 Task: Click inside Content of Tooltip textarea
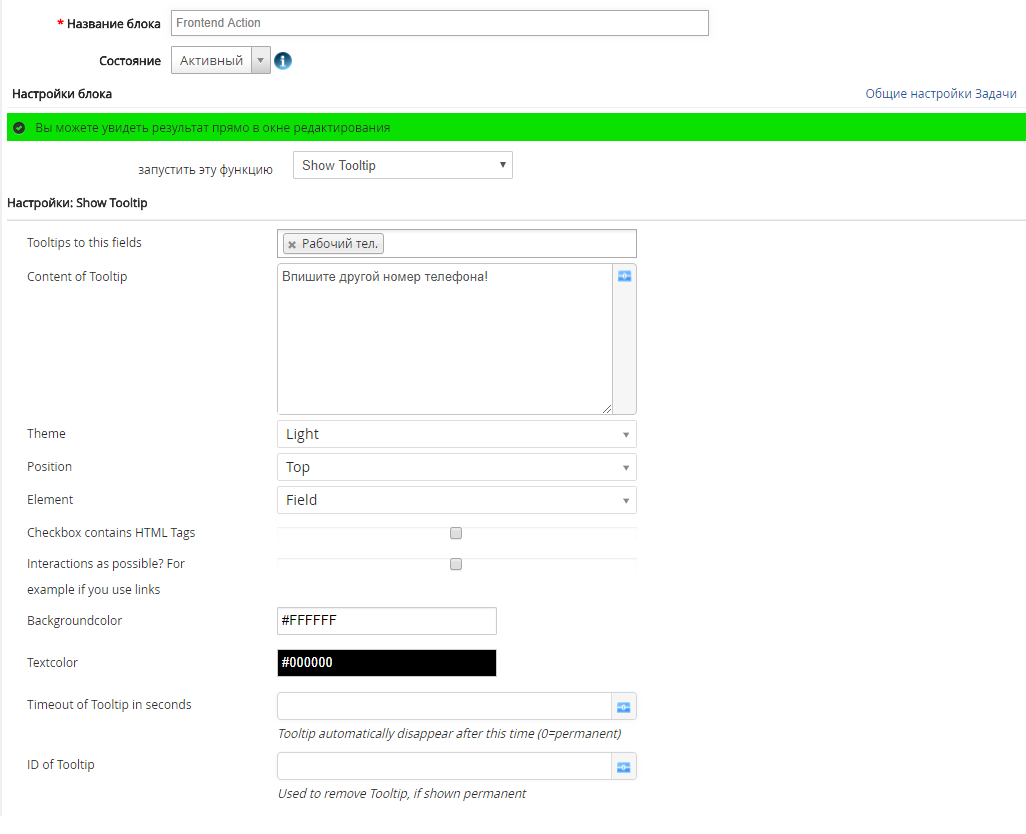[x=444, y=340]
